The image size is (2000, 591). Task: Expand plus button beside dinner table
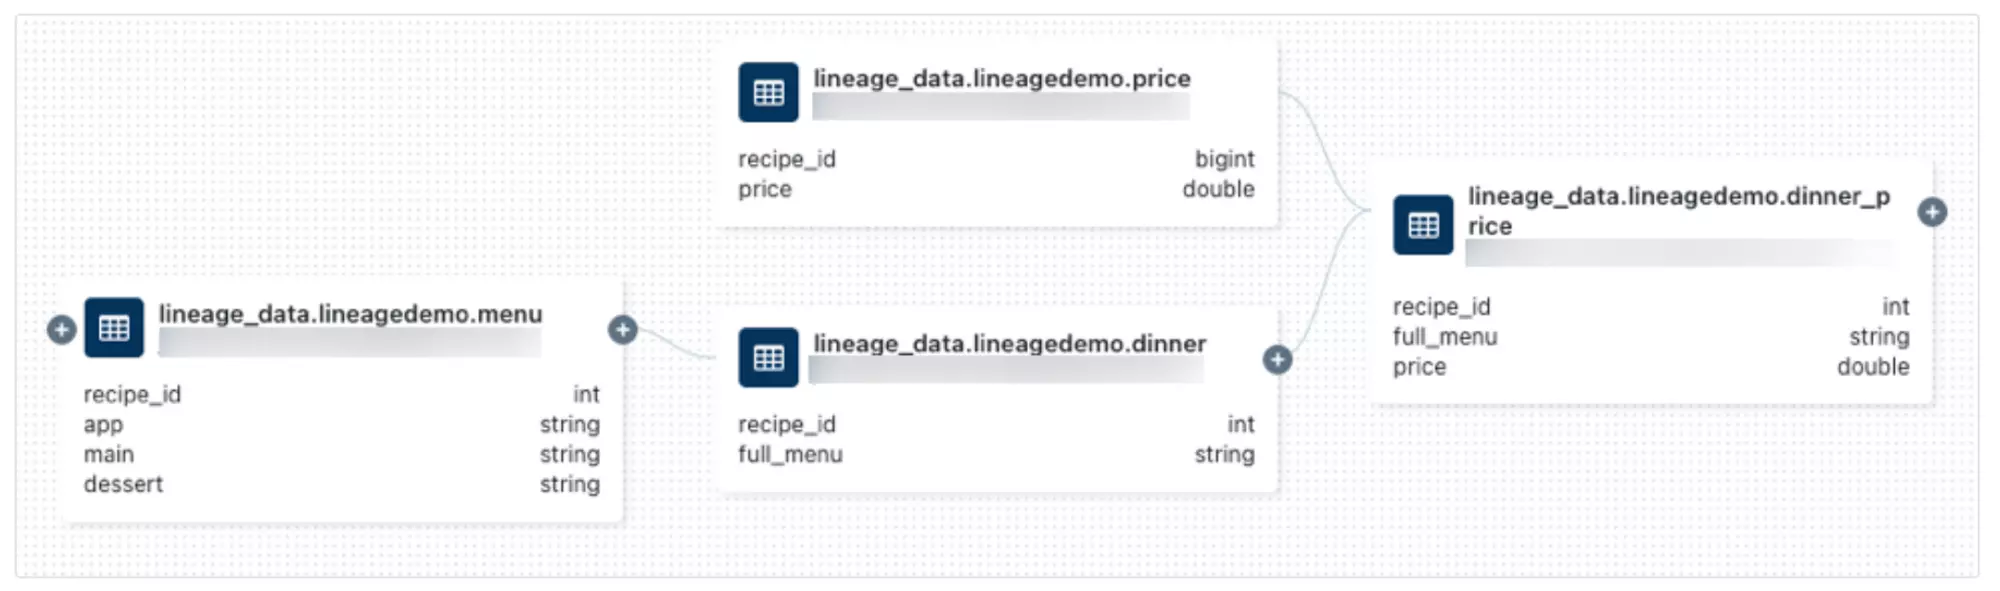1277,359
